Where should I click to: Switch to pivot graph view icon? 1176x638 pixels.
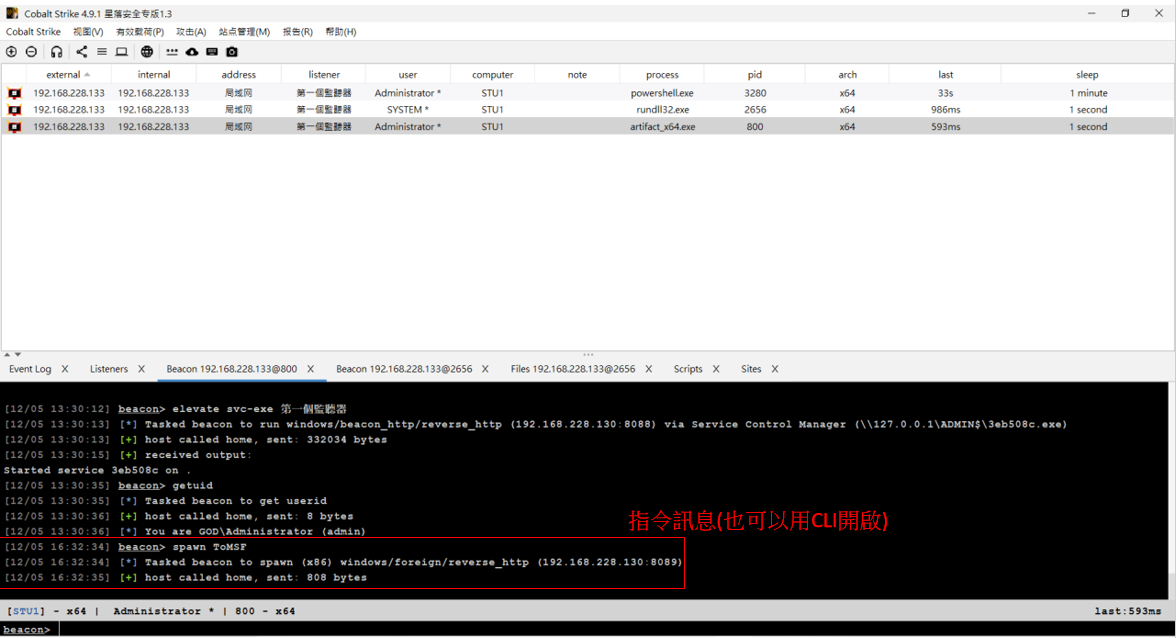(x=82, y=52)
